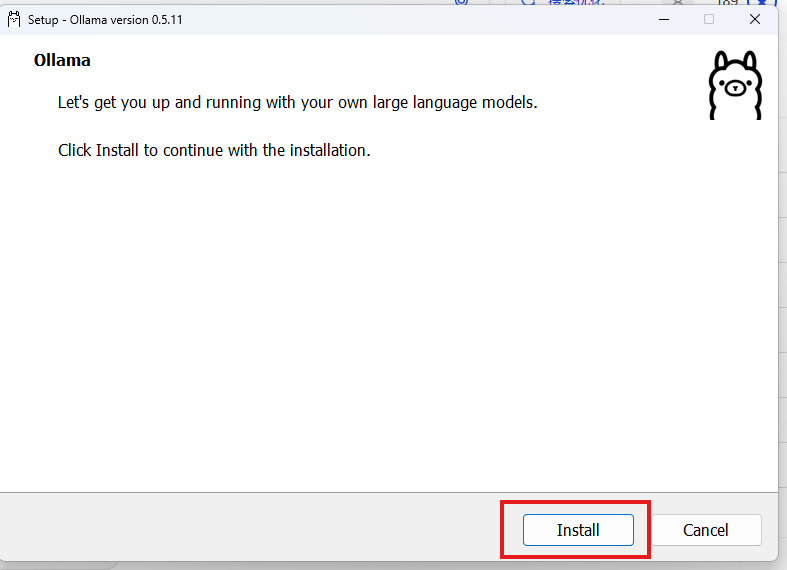
Task: Minimize the Ollama setup window
Action: pyautogui.click(x=664, y=20)
